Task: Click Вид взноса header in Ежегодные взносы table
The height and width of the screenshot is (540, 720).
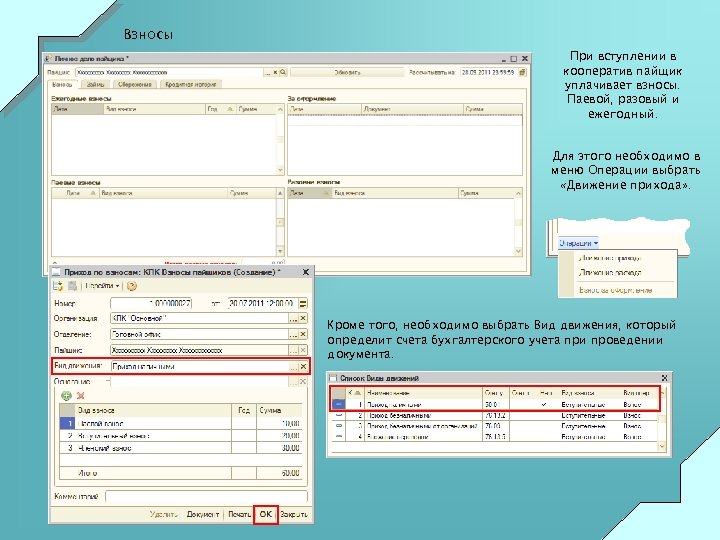Action: pyautogui.click(x=154, y=109)
